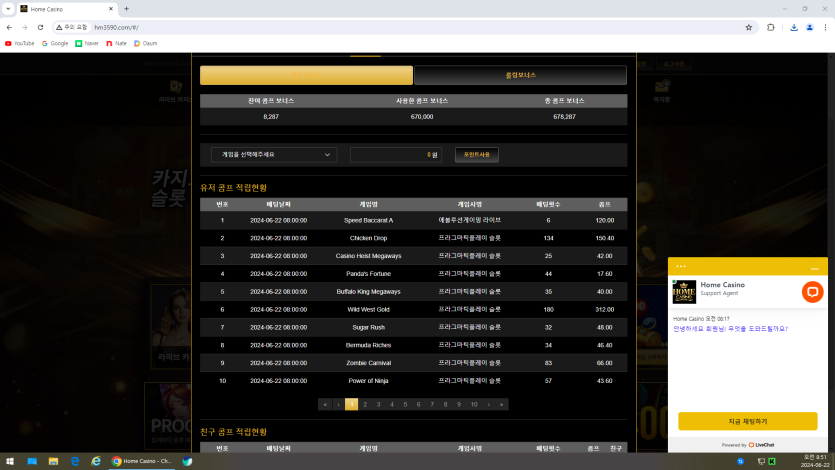The image size is (835, 470).
Task: Bookmark this page with the star icon
Action: click(x=748, y=27)
